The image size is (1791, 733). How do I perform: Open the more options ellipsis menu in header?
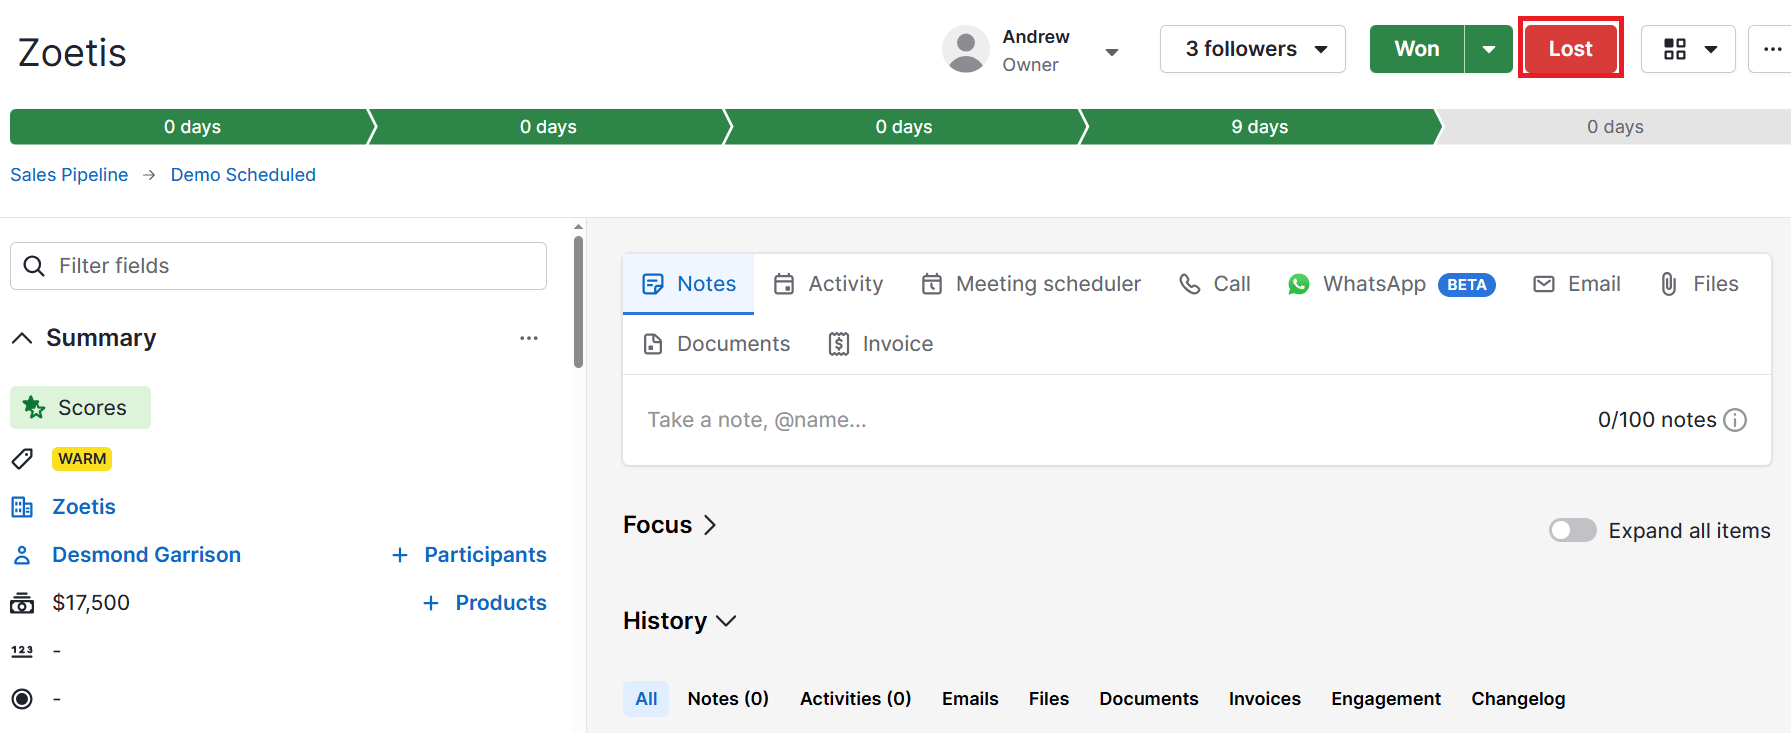[1772, 49]
